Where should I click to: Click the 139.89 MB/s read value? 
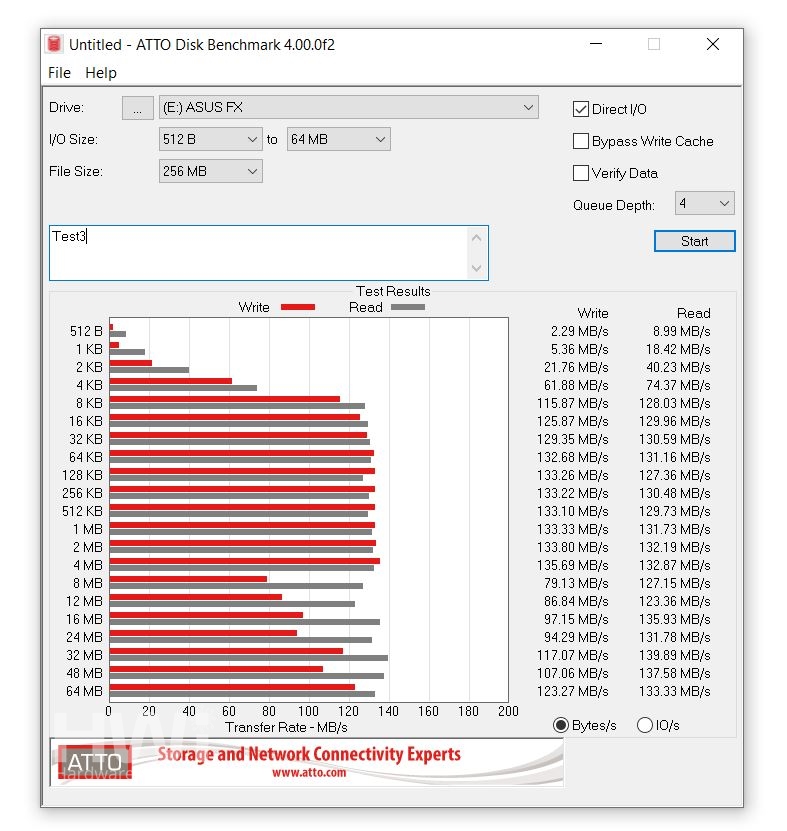pos(675,655)
